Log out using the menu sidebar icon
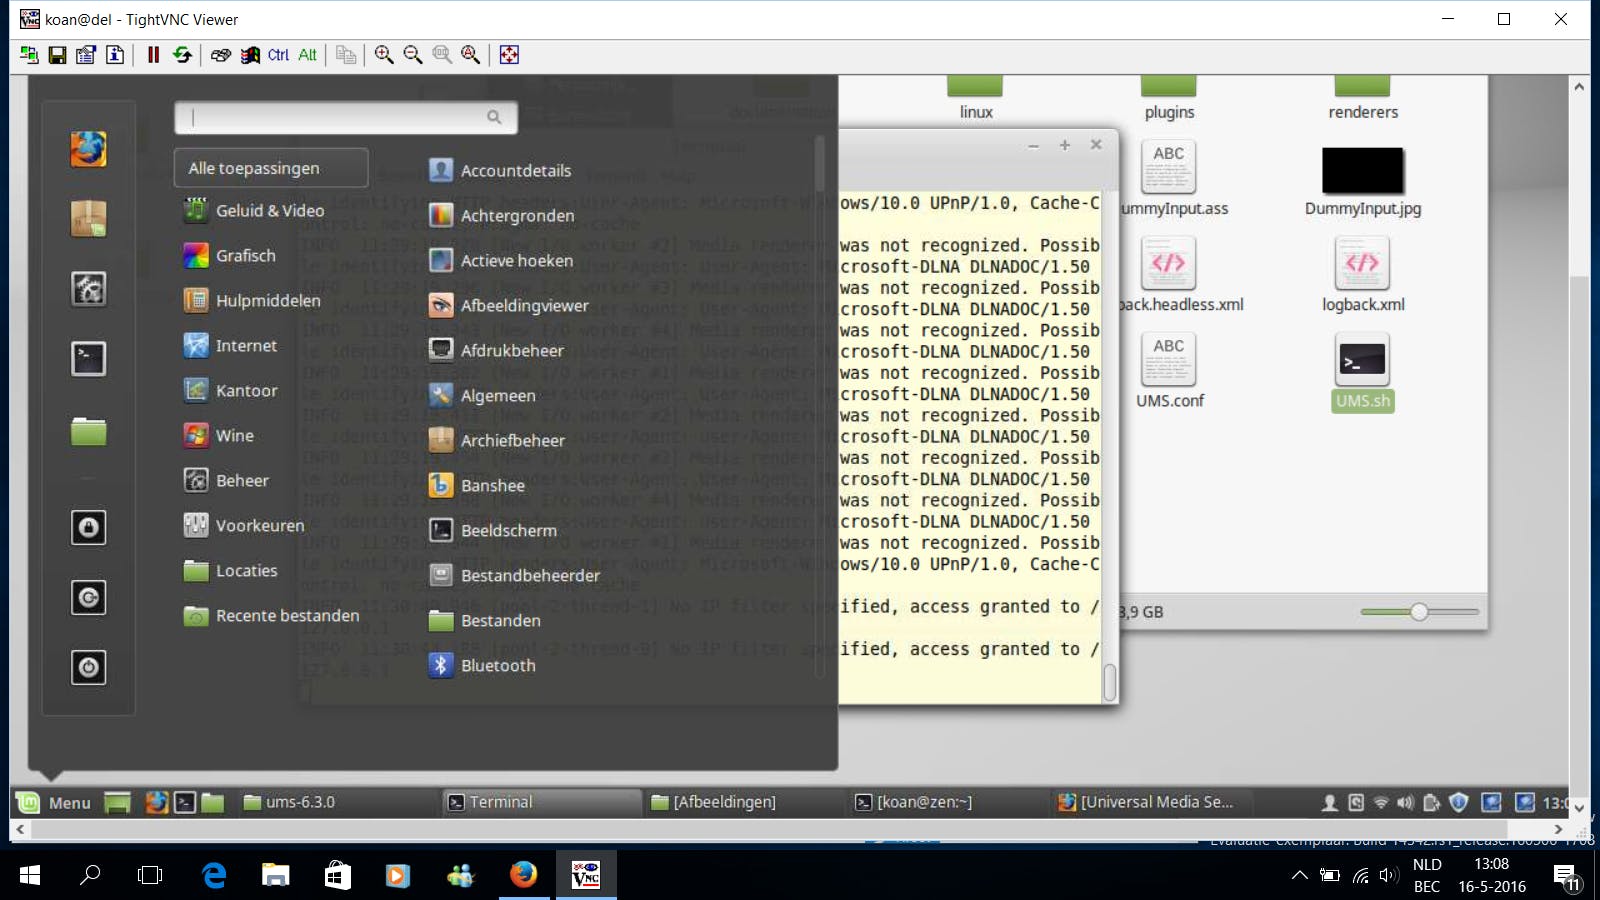Viewport: 1600px width, 900px height. [x=88, y=597]
